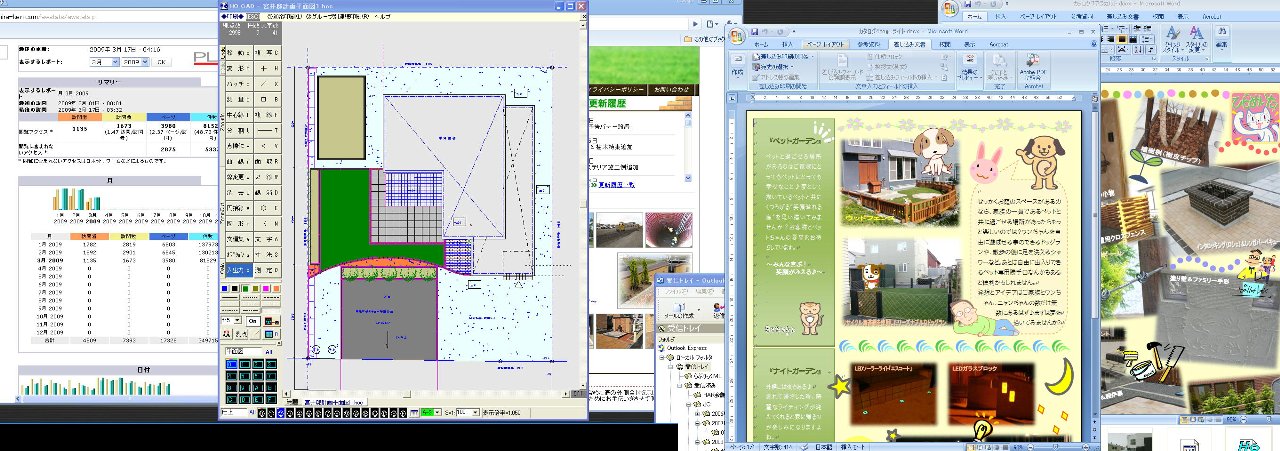Screen dimensions: 1280x451
Task: Open 宛先の選択 dropdown in Word ribbon
Action: tap(773, 67)
